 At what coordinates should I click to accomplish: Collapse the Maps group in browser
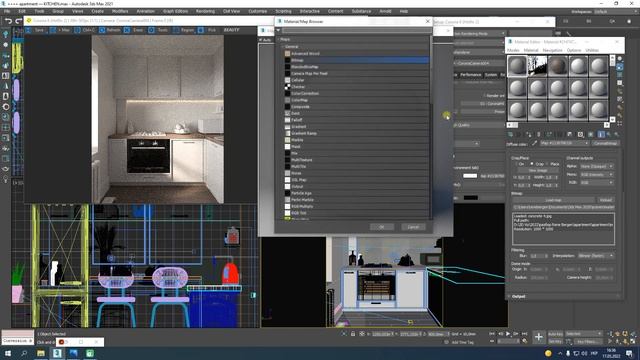click(x=280, y=40)
